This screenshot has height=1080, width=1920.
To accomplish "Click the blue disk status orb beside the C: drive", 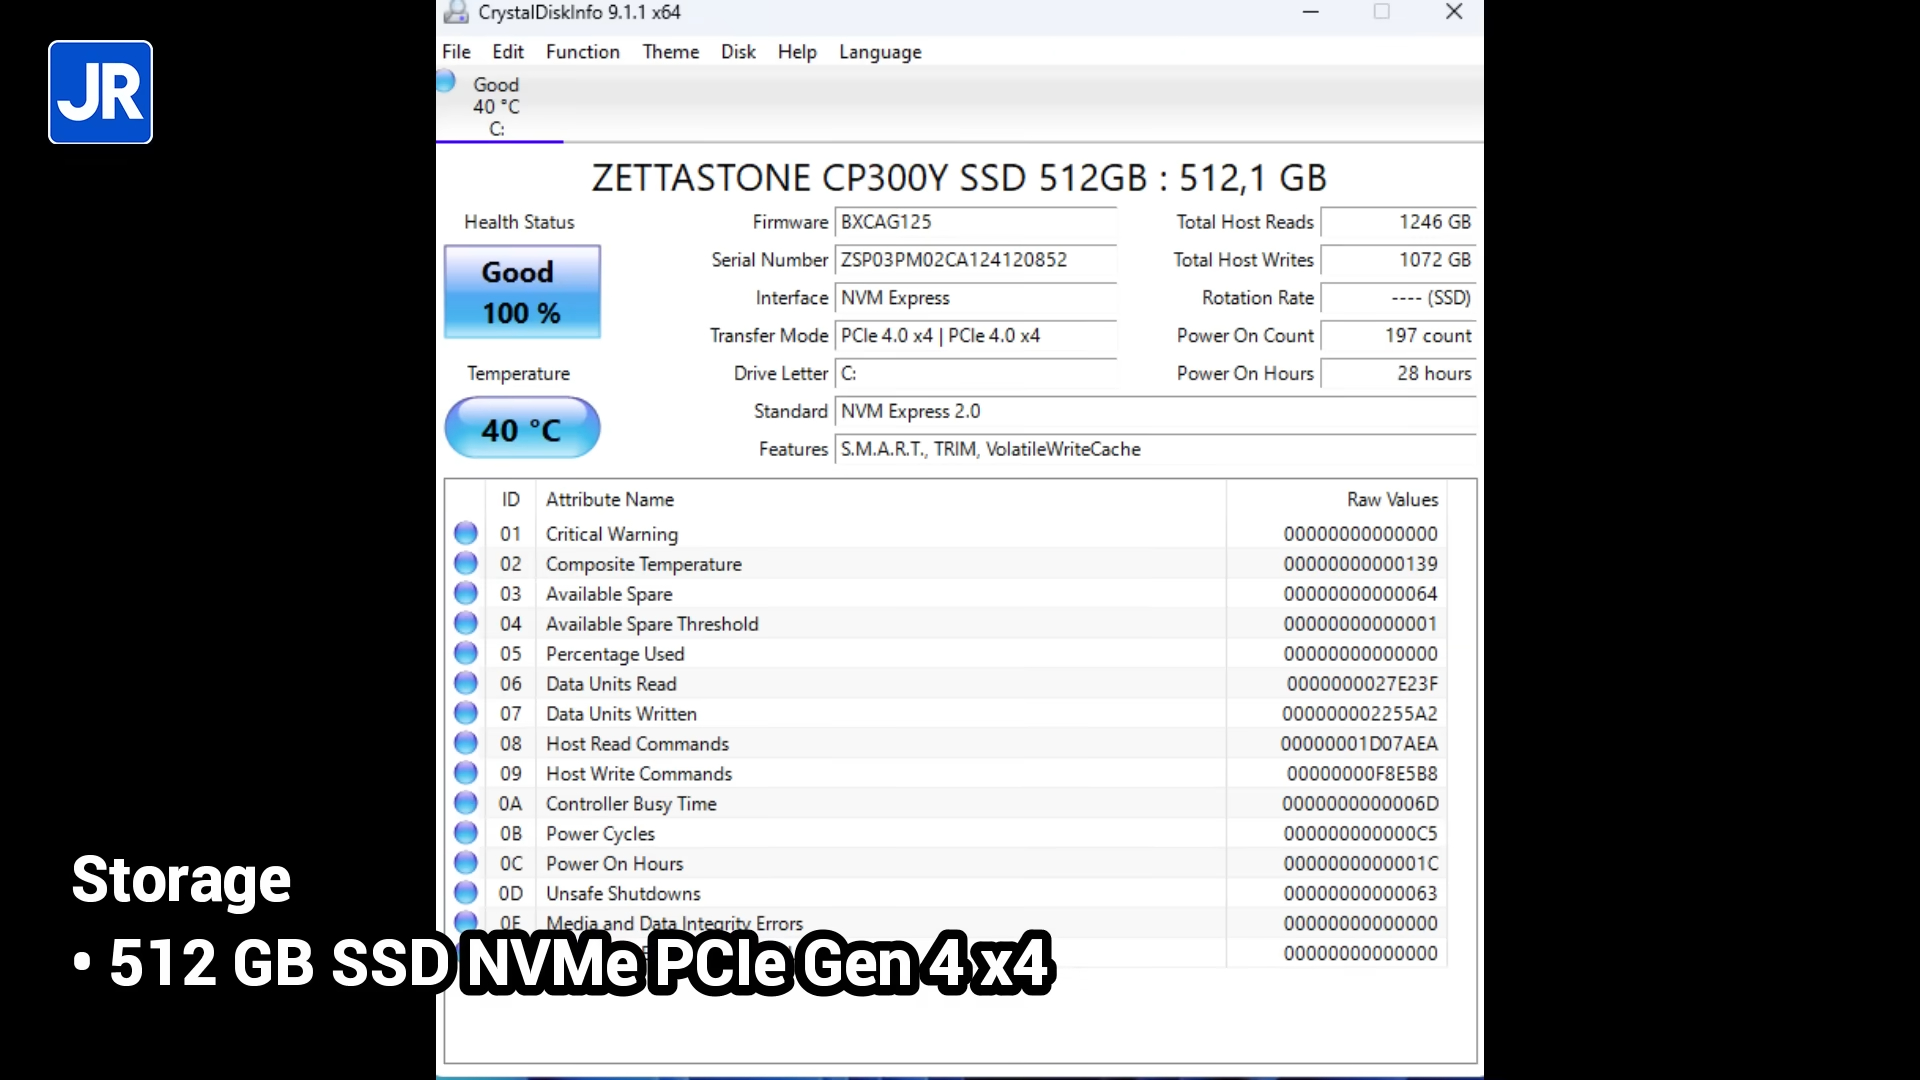I will (446, 82).
